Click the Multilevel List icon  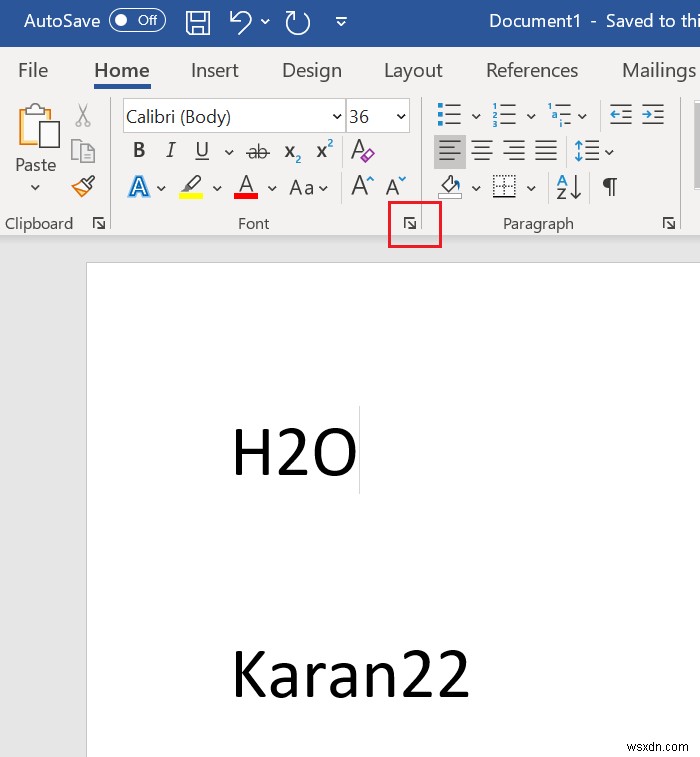pyautogui.click(x=559, y=115)
